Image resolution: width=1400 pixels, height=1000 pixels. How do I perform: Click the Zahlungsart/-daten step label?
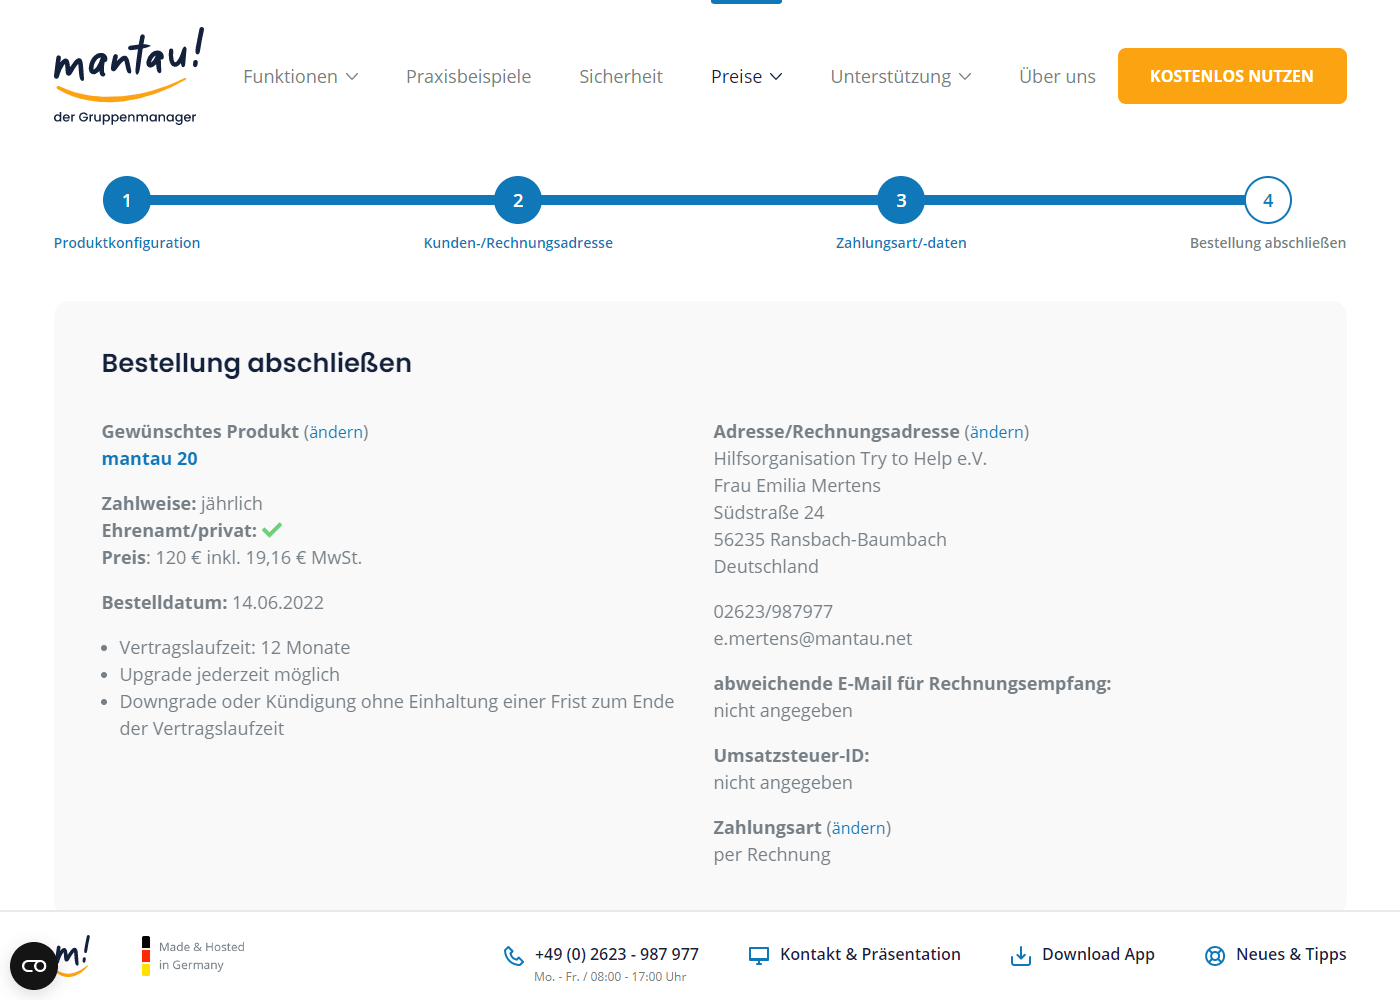[x=901, y=243]
